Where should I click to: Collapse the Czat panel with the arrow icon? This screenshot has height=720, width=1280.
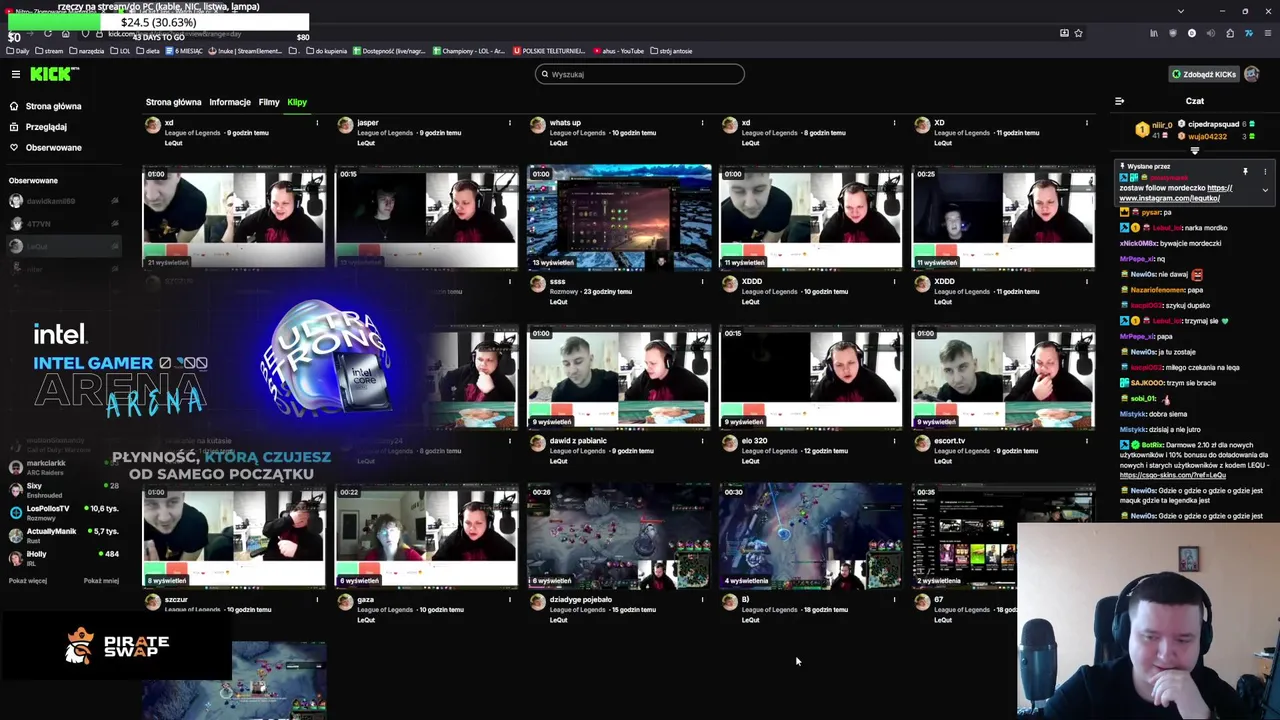[1119, 101]
